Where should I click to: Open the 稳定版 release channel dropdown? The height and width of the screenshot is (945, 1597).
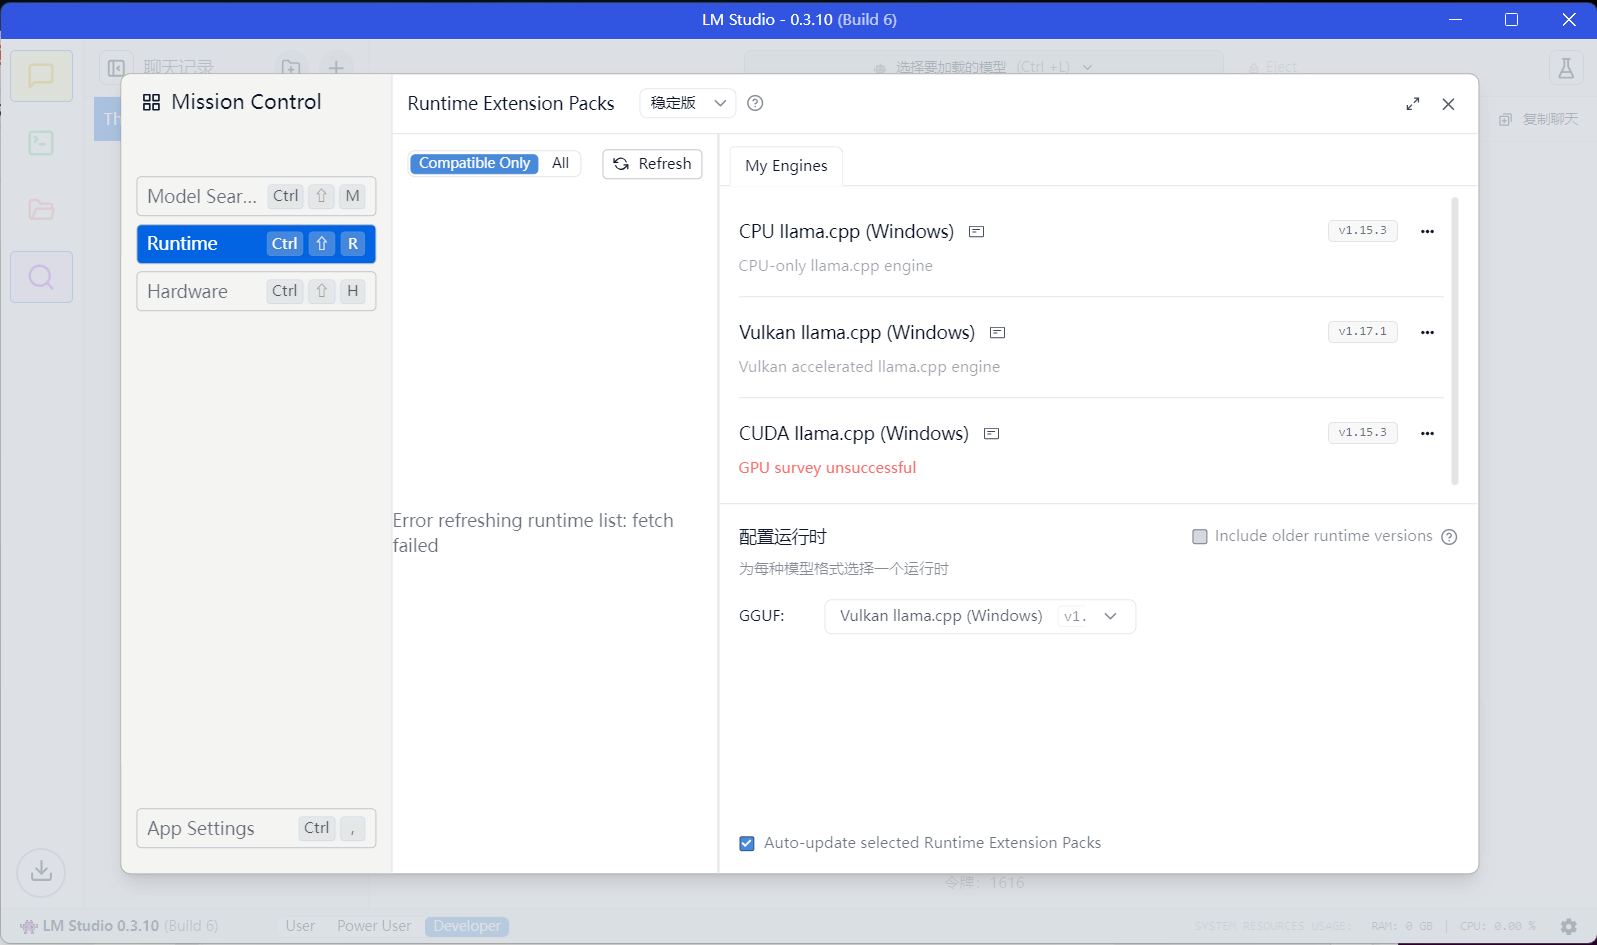[687, 103]
